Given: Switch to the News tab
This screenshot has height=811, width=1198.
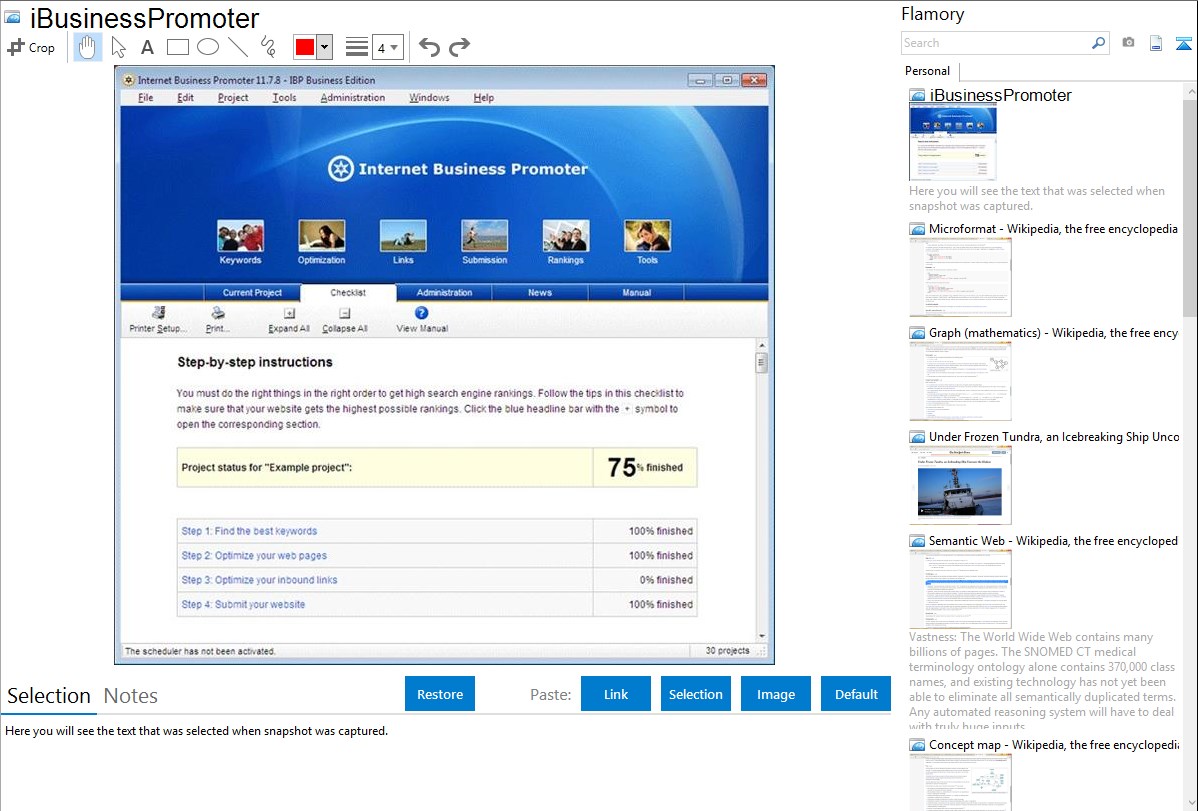Looking at the screenshot, I should [539, 293].
